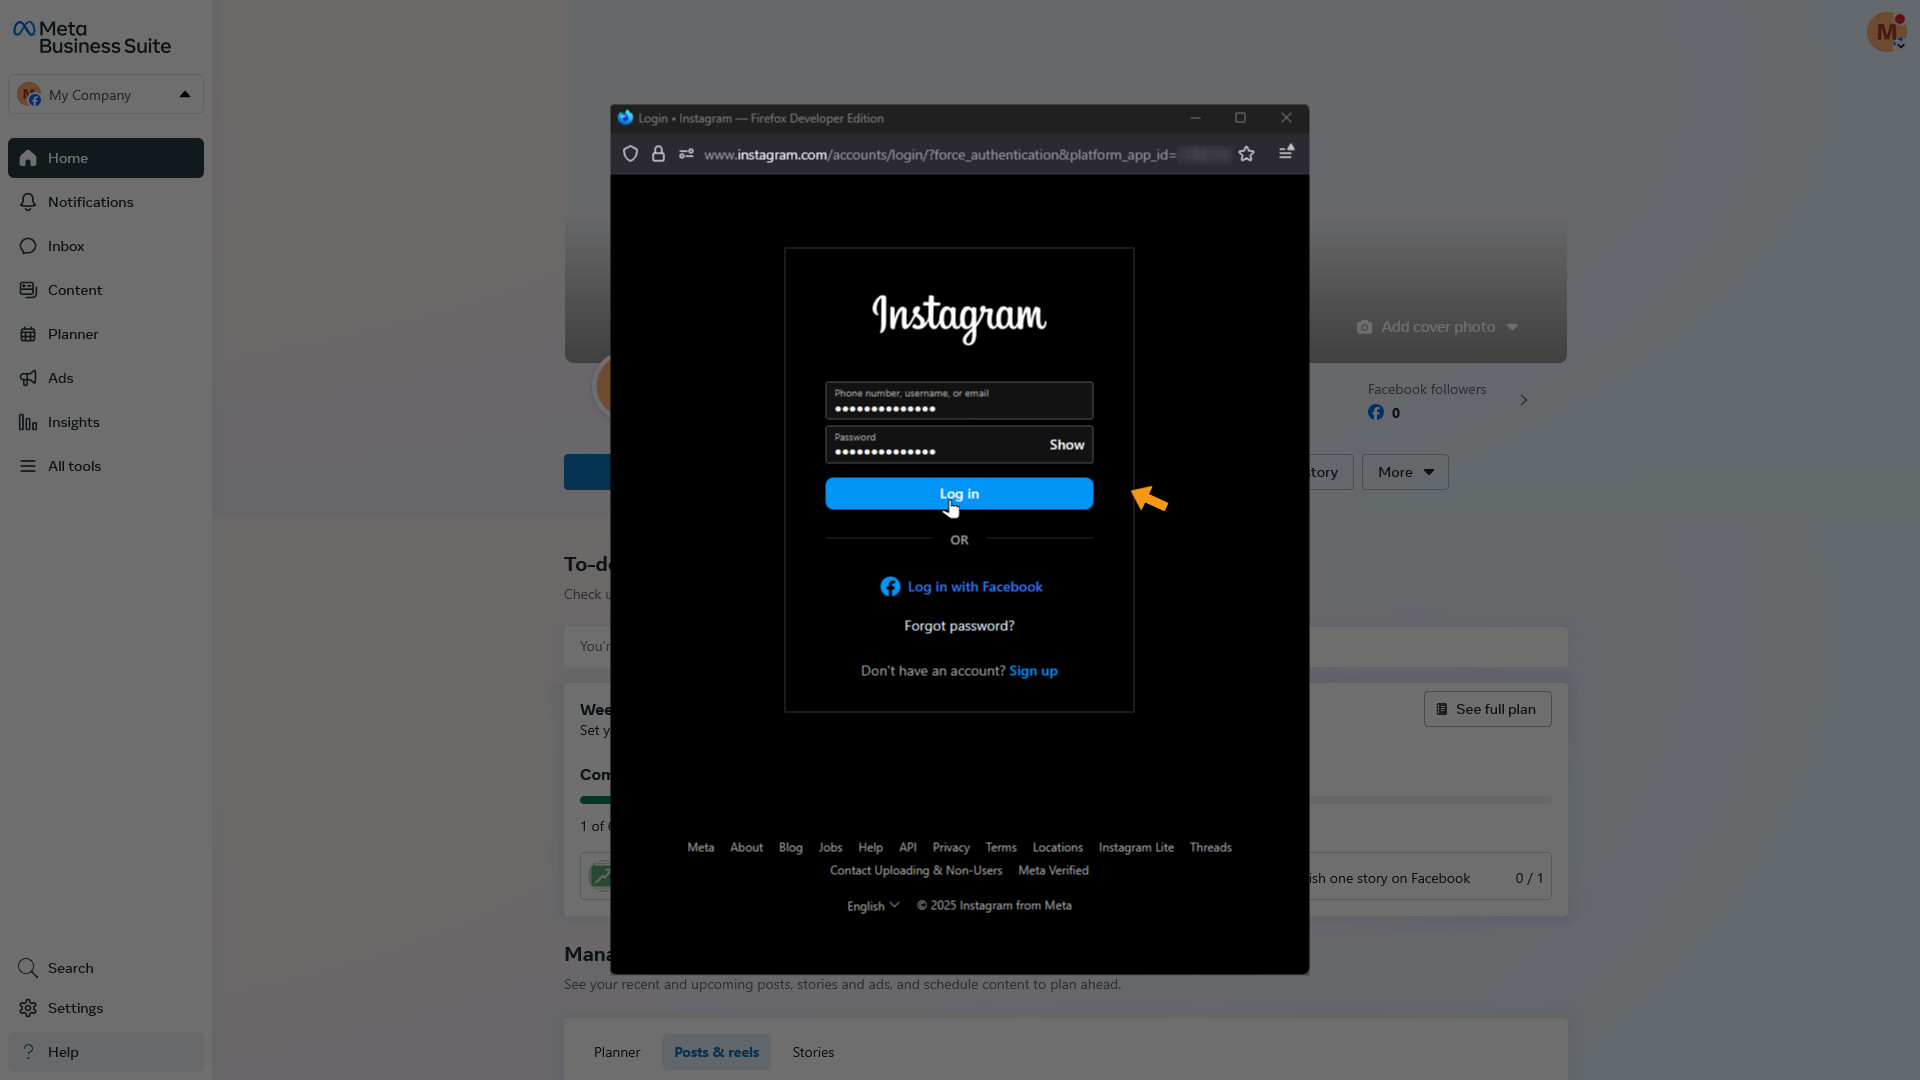Open the Terms footer link

[x=1001, y=847]
